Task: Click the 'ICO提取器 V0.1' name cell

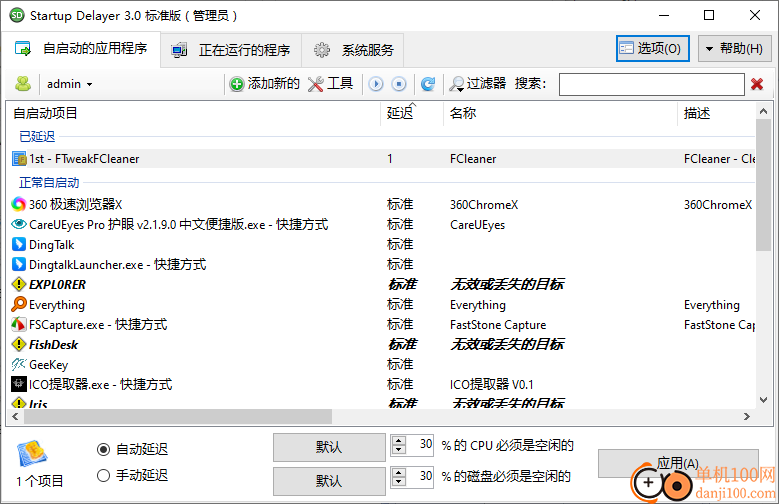Action: click(x=491, y=384)
